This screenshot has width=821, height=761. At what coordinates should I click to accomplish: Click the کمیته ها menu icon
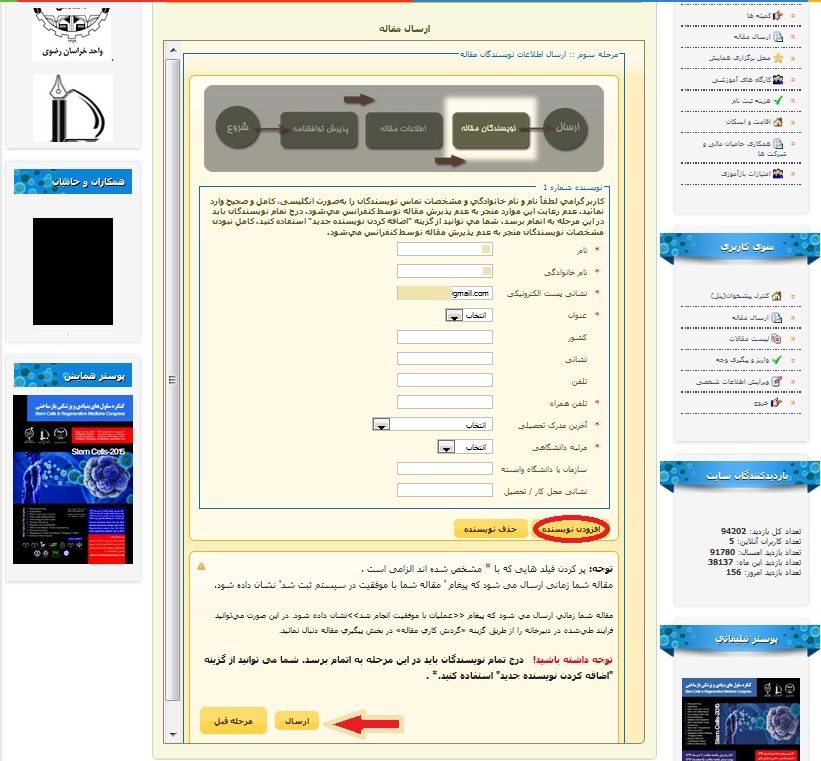click(x=778, y=15)
